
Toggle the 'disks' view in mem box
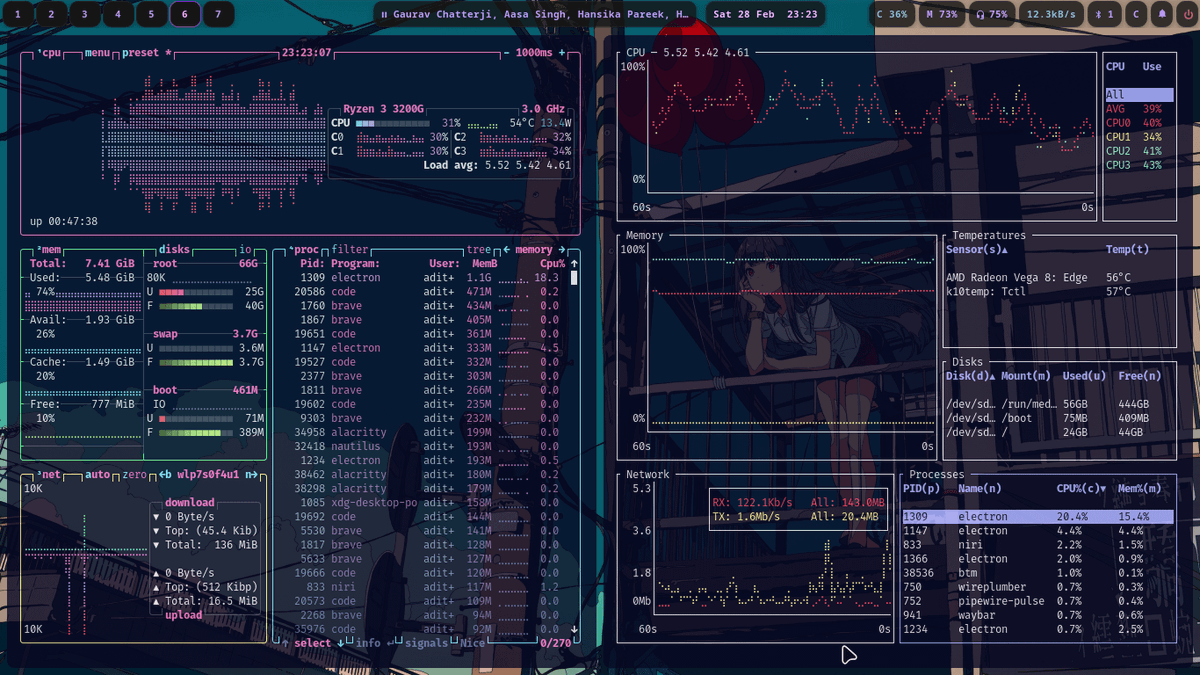(174, 250)
